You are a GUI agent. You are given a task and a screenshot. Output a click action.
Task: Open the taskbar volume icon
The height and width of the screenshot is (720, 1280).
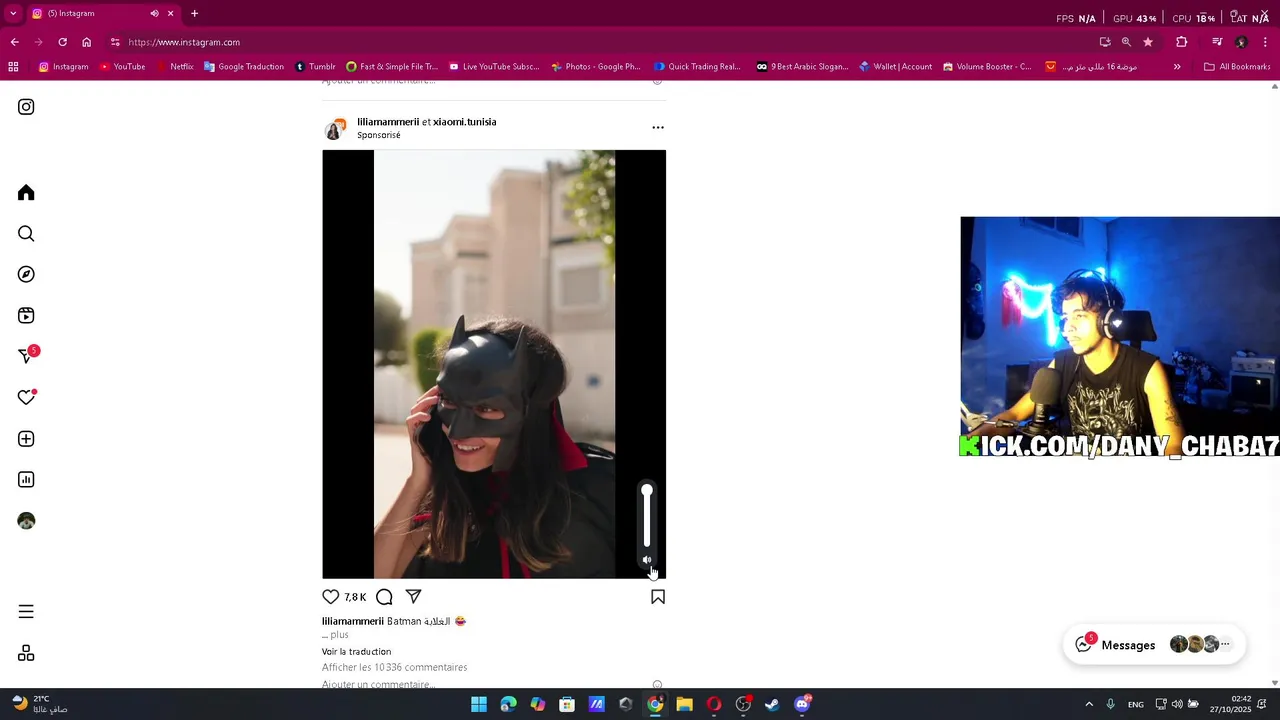pos(1177,704)
